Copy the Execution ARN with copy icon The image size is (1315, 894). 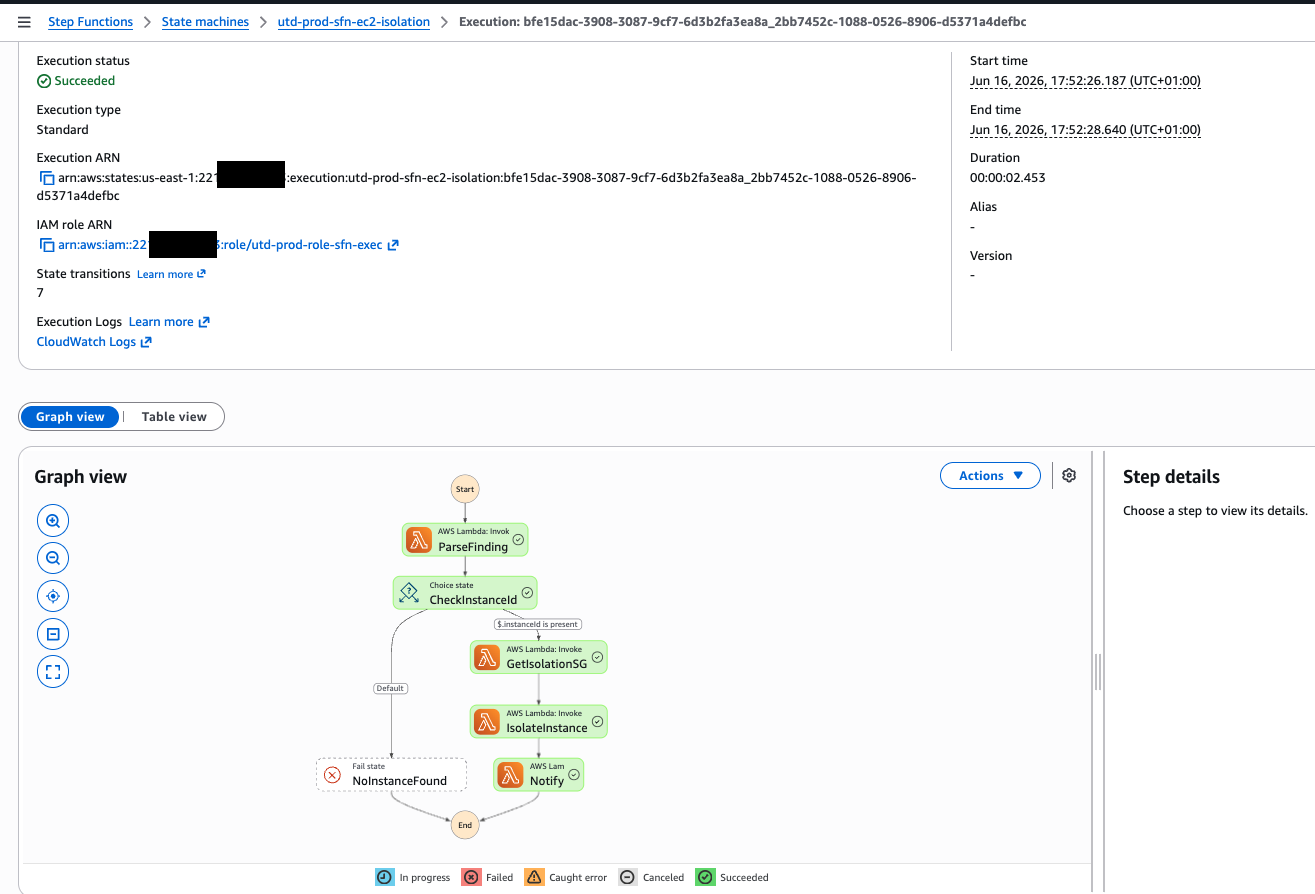pos(46,178)
